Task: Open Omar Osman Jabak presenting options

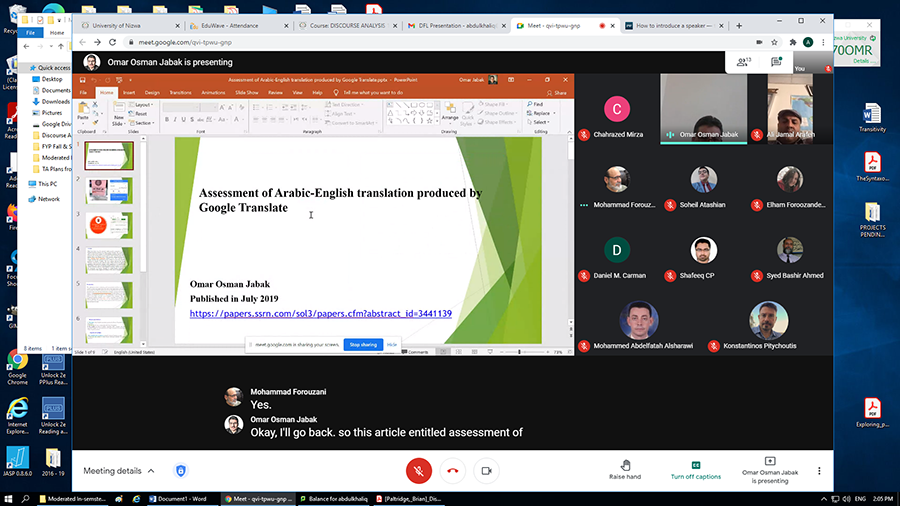Action: 770,470
